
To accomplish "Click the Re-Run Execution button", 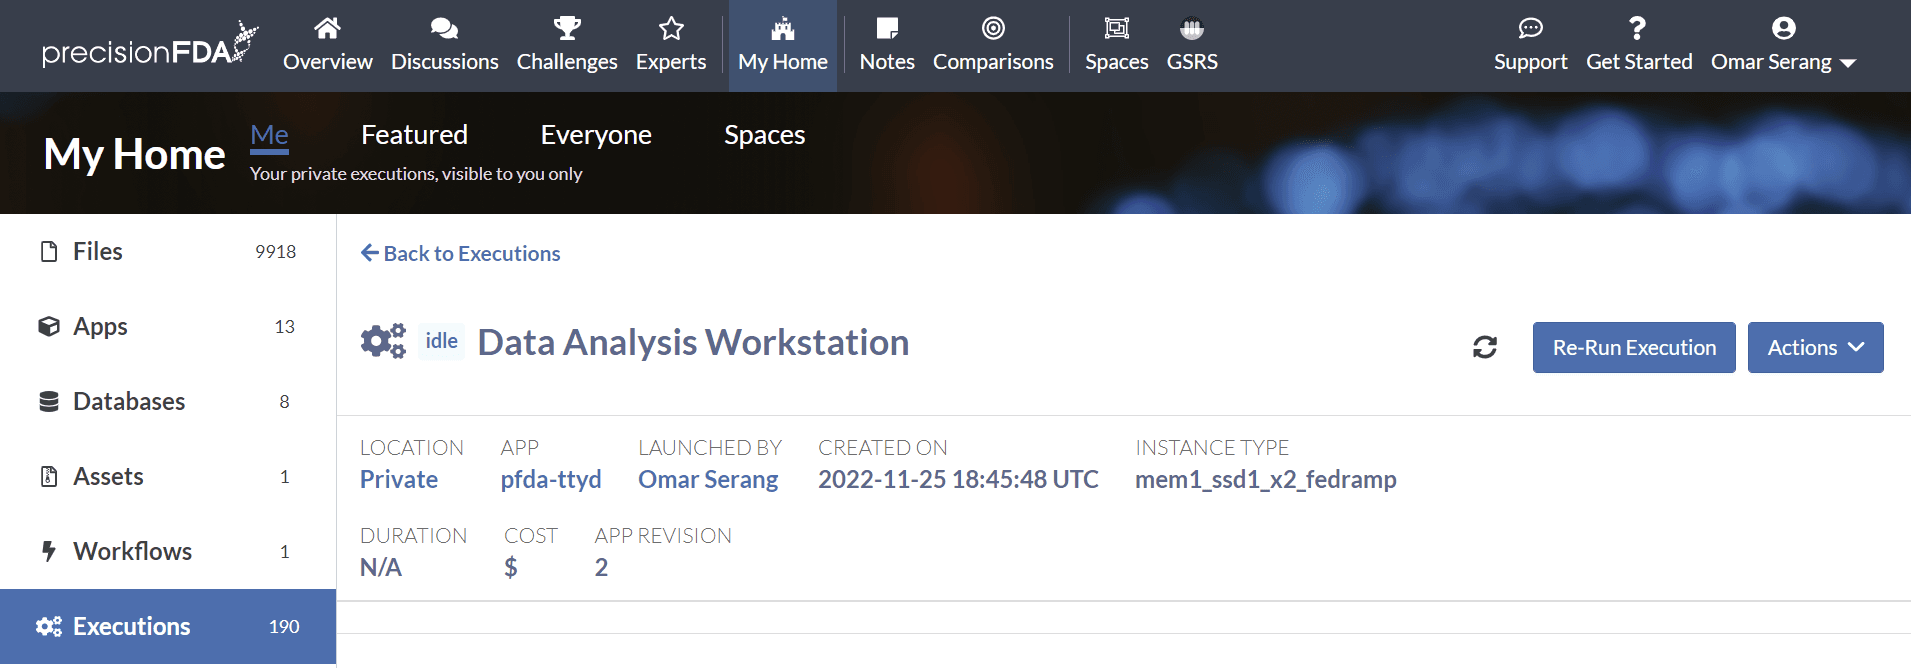I will tap(1634, 347).
